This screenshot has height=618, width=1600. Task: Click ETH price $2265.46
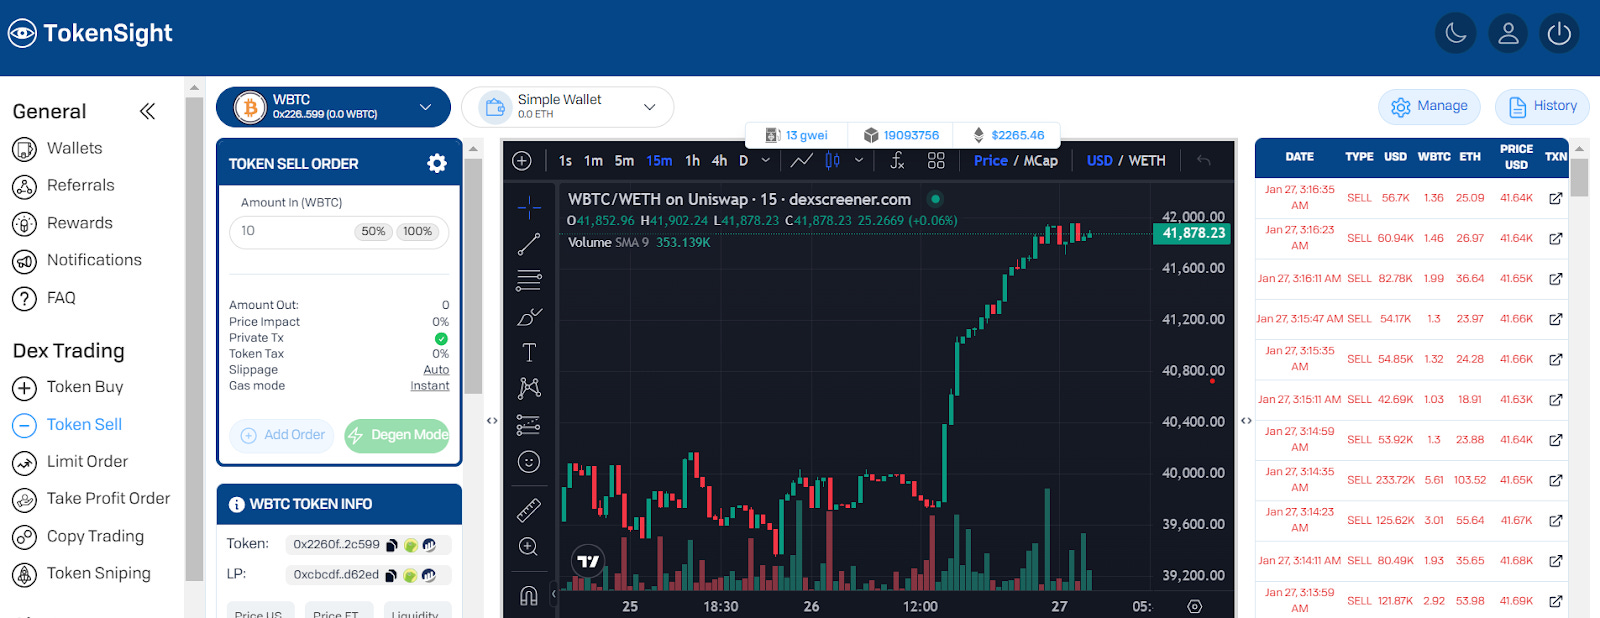[1007, 135]
